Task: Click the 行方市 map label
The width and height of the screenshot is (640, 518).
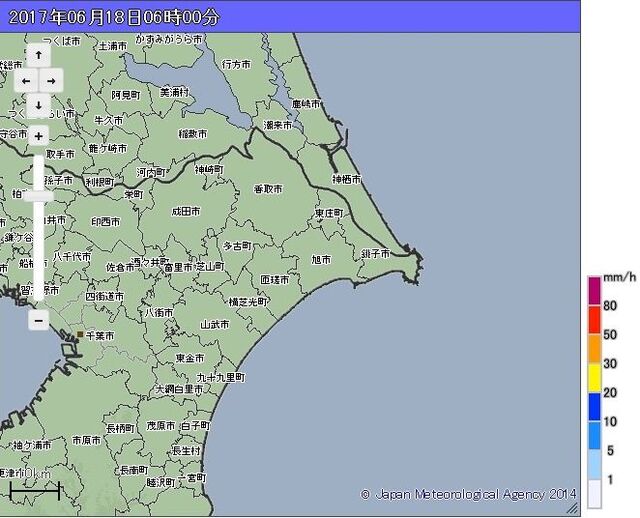Action: coord(236,64)
